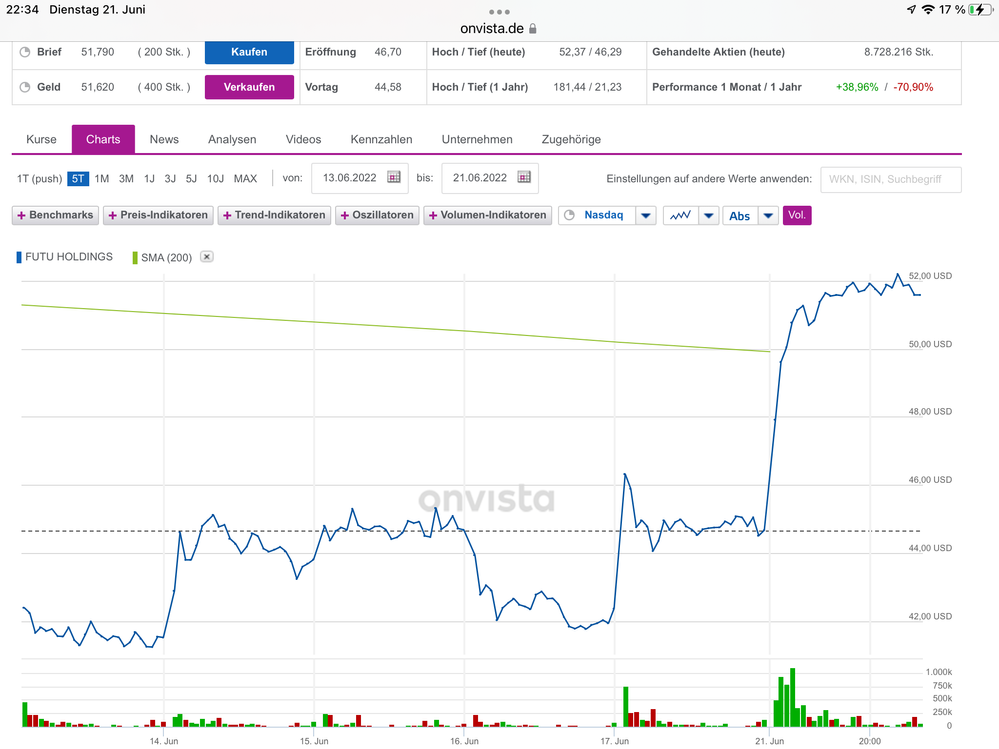Toggle the Vol. volume display
Image resolution: width=999 pixels, height=749 pixels.
tap(797, 215)
